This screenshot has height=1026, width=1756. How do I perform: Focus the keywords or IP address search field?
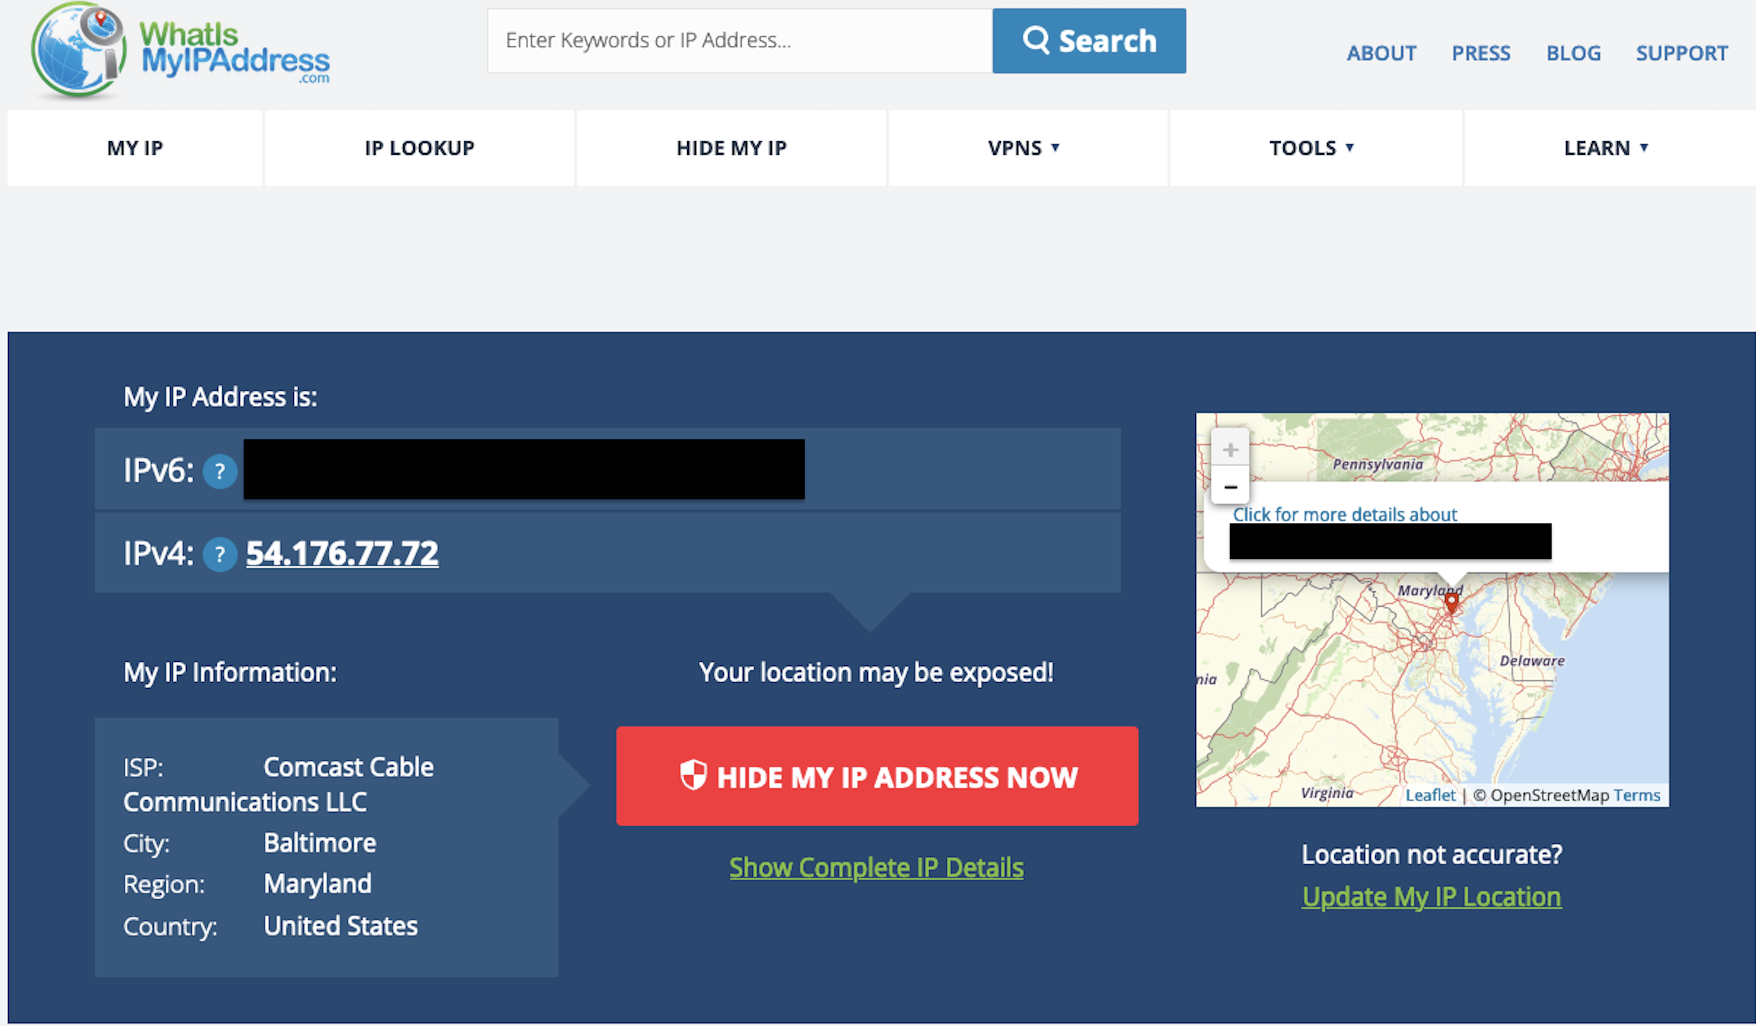[x=739, y=41]
